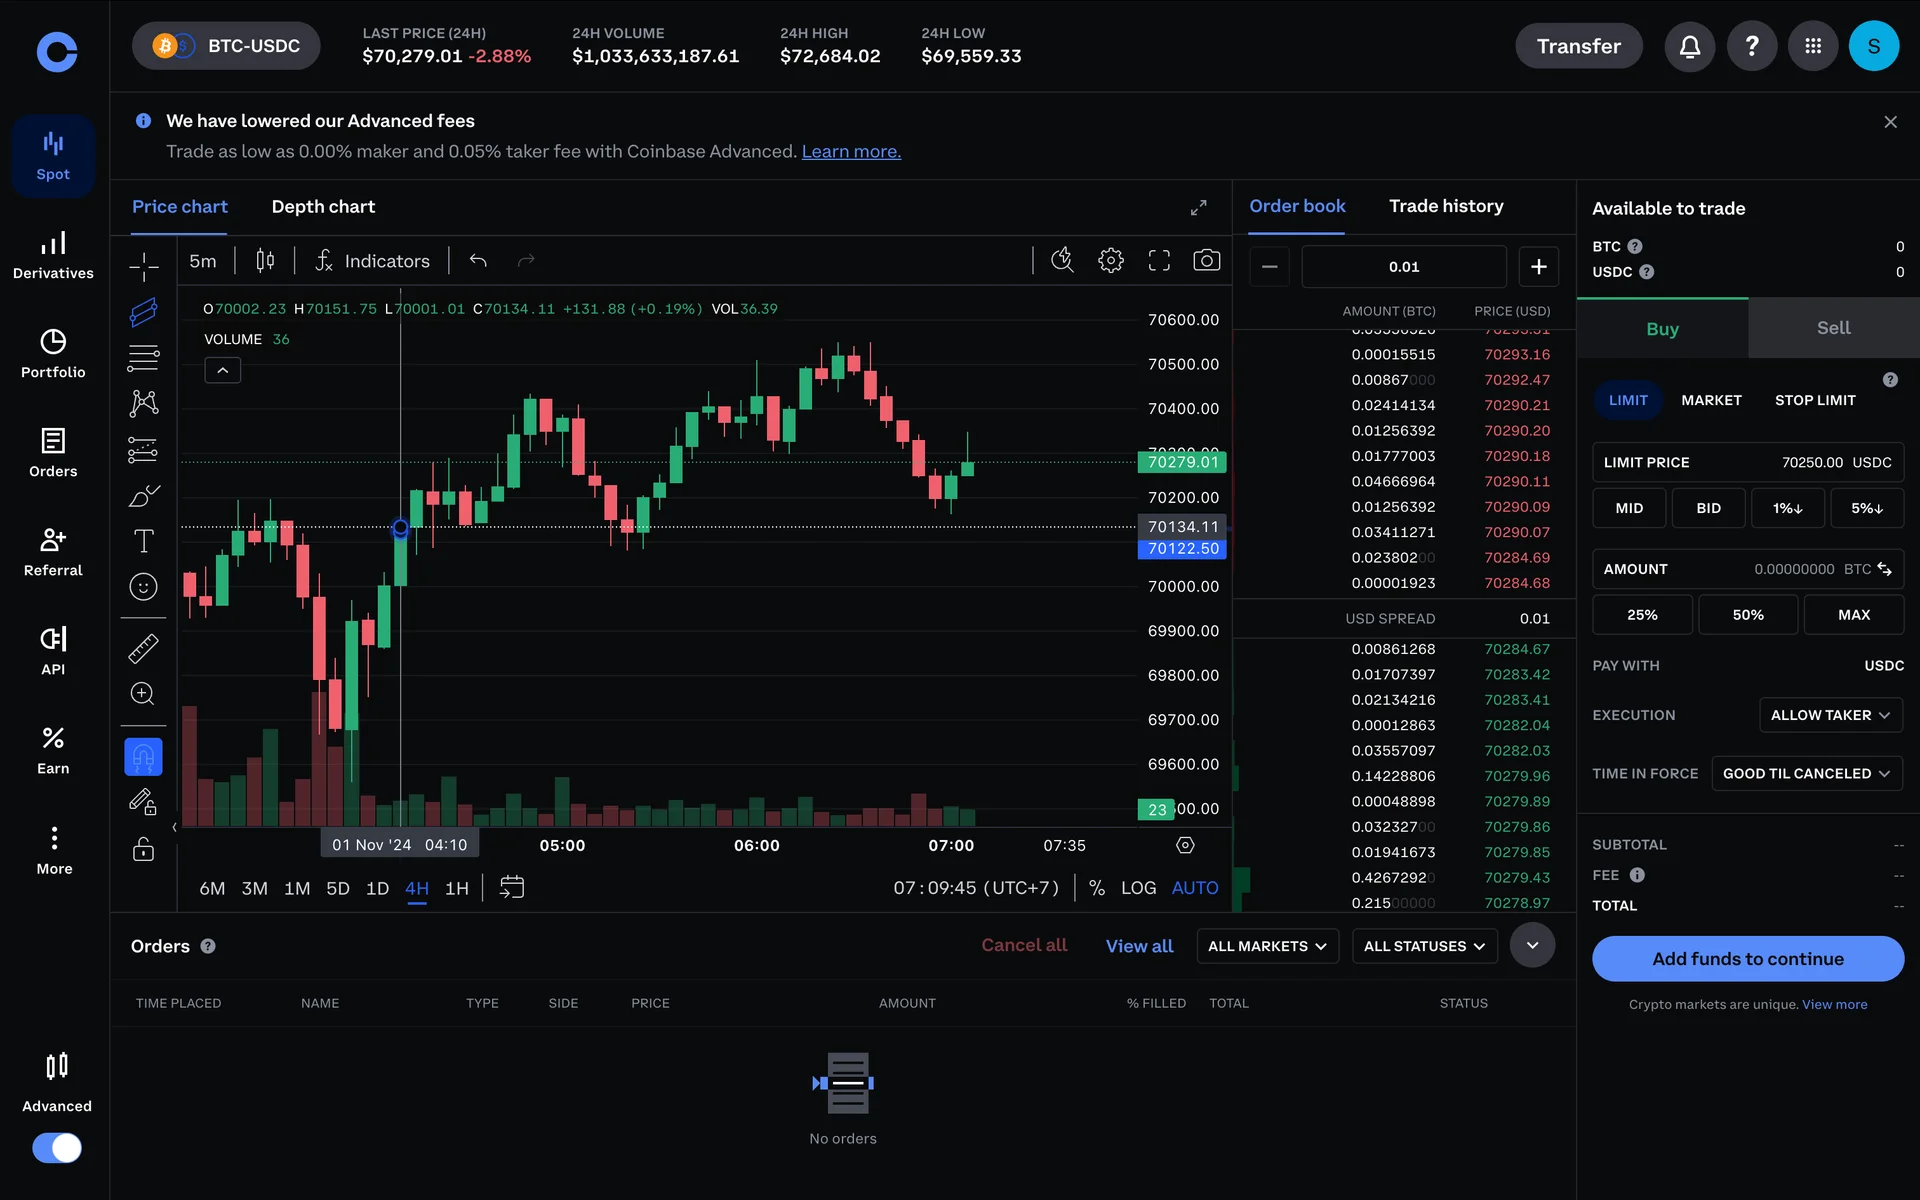Open the ALLOW TAKER execution dropdown
The height and width of the screenshot is (1200, 1920).
pyautogui.click(x=1829, y=715)
